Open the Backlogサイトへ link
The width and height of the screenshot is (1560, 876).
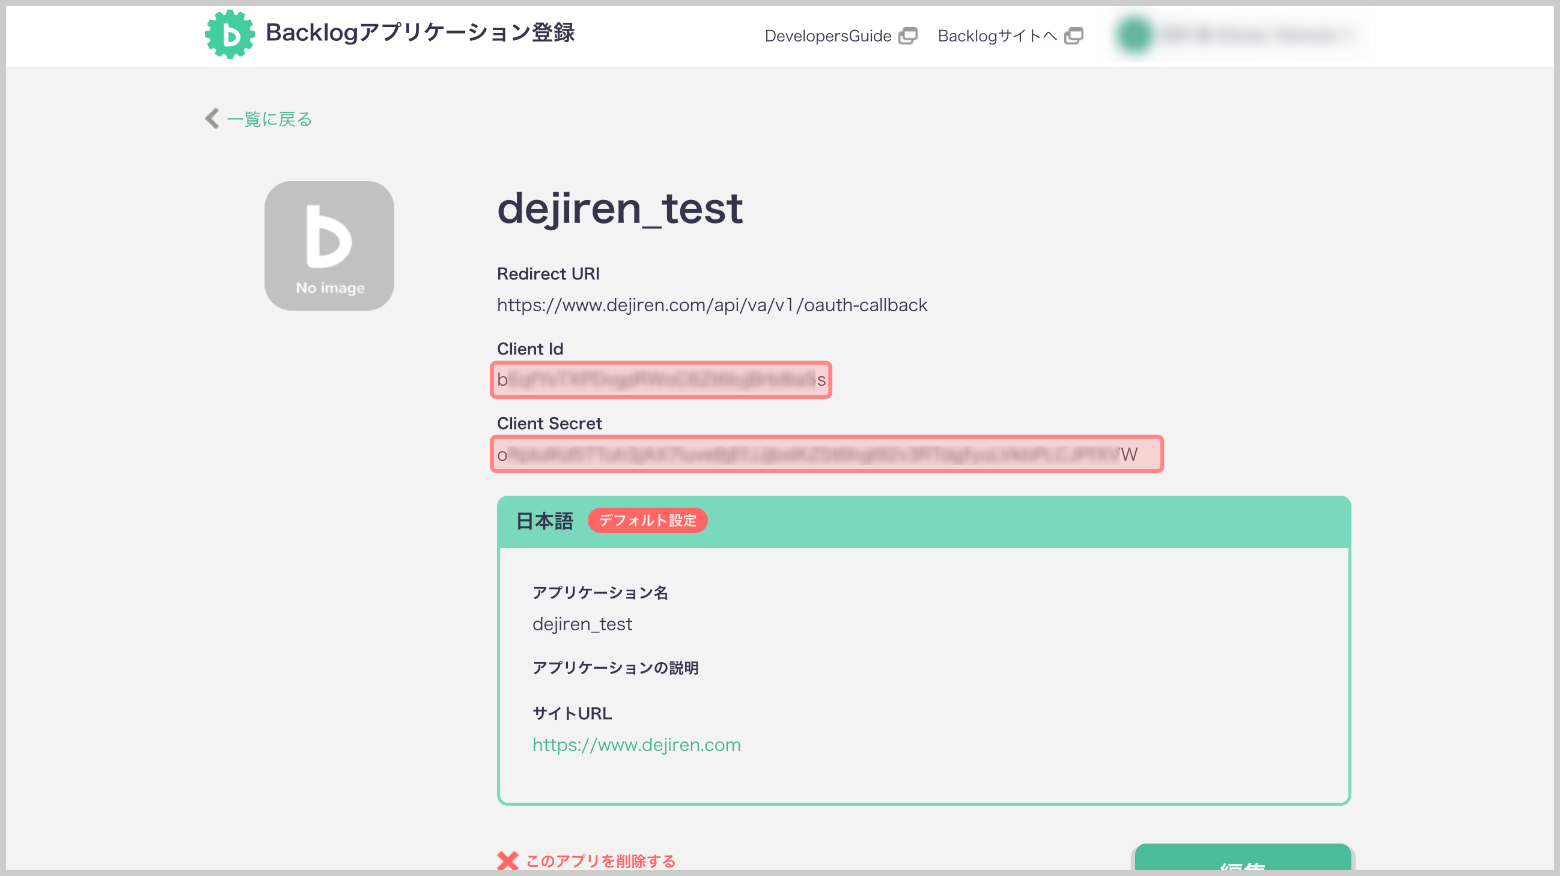997,36
